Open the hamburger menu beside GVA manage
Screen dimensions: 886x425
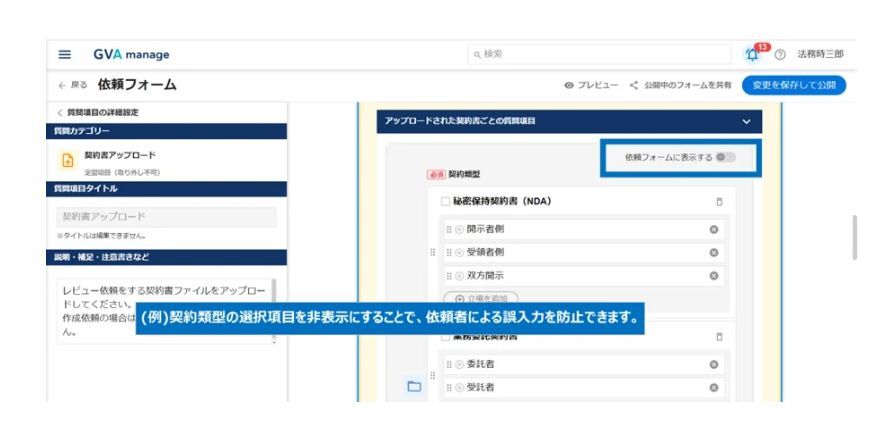pos(65,55)
